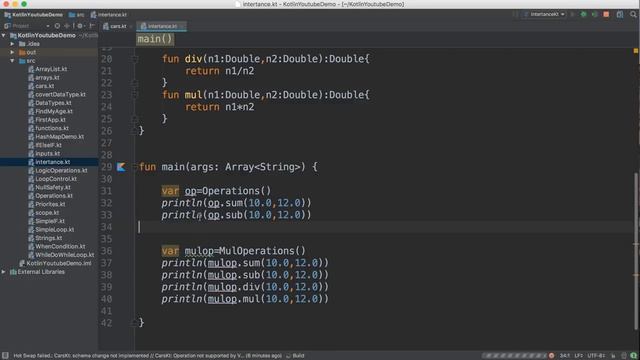This screenshot has width=640, height=360.
Task: Click the out folder icon
Action: click(x=22, y=52)
